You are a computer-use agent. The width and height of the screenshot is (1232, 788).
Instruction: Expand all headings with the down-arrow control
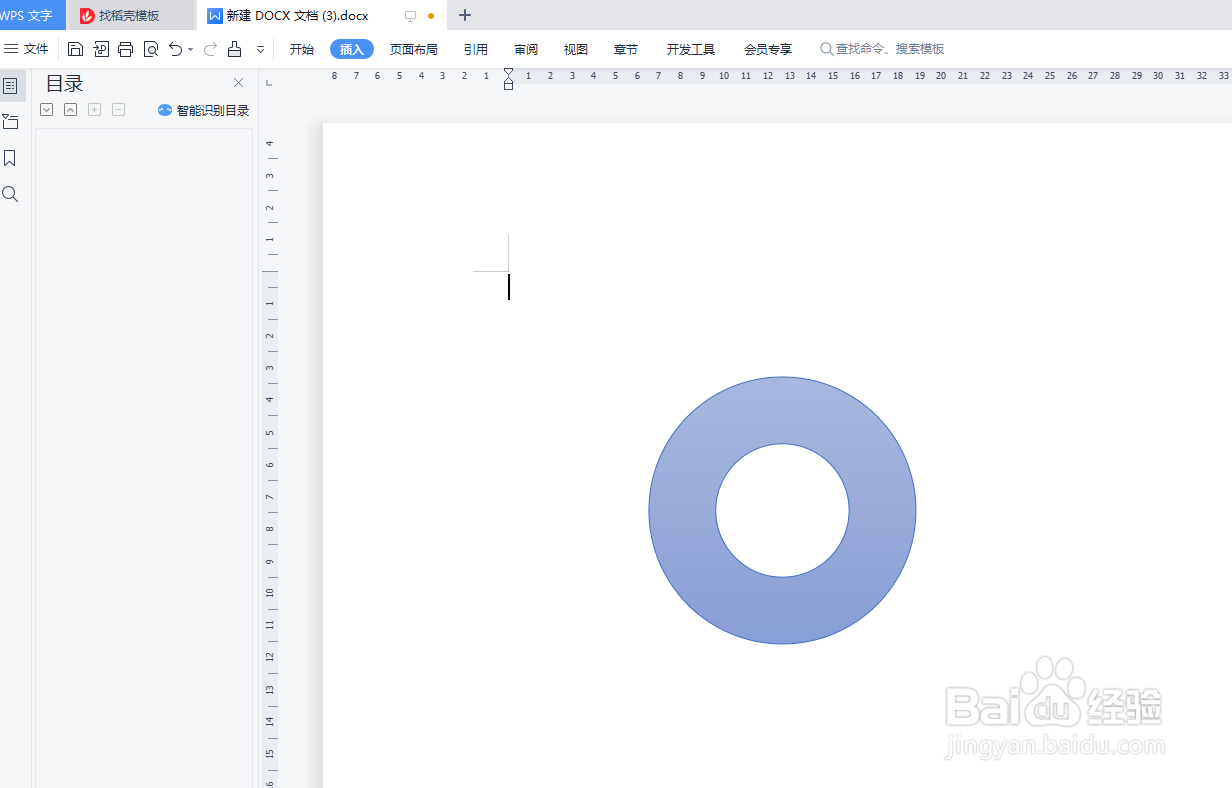pos(46,109)
